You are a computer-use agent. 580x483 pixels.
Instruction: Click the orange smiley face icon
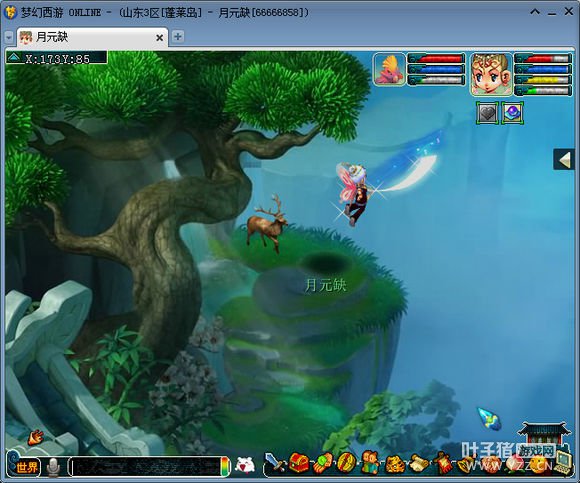(x=539, y=465)
